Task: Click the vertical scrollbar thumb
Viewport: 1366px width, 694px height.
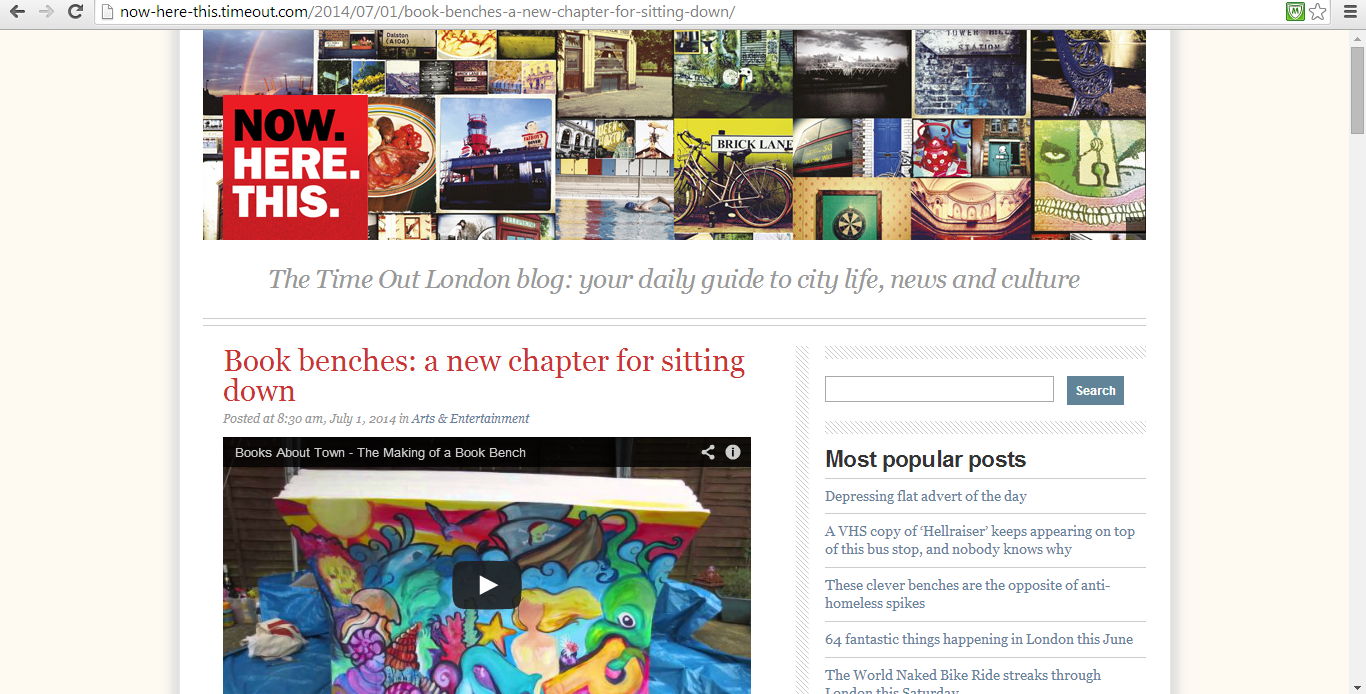Action: point(1357,90)
